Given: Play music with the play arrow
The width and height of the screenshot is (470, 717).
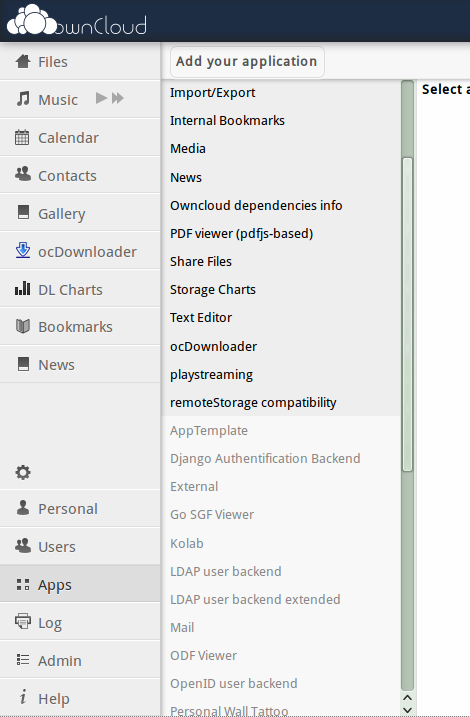Looking at the screenshot, I should (x=101, y=98).
